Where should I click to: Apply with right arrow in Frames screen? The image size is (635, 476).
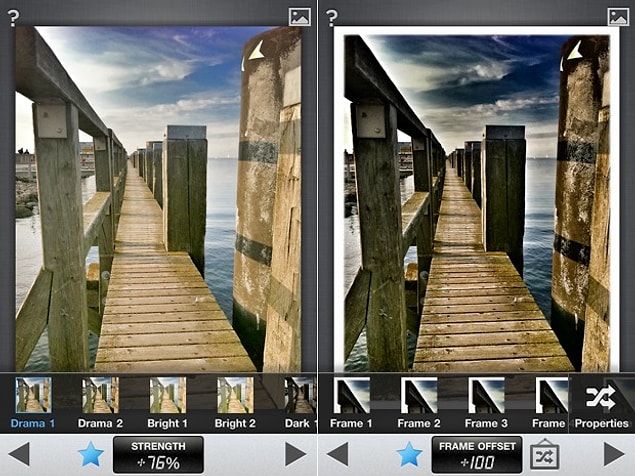pos(615,454)
